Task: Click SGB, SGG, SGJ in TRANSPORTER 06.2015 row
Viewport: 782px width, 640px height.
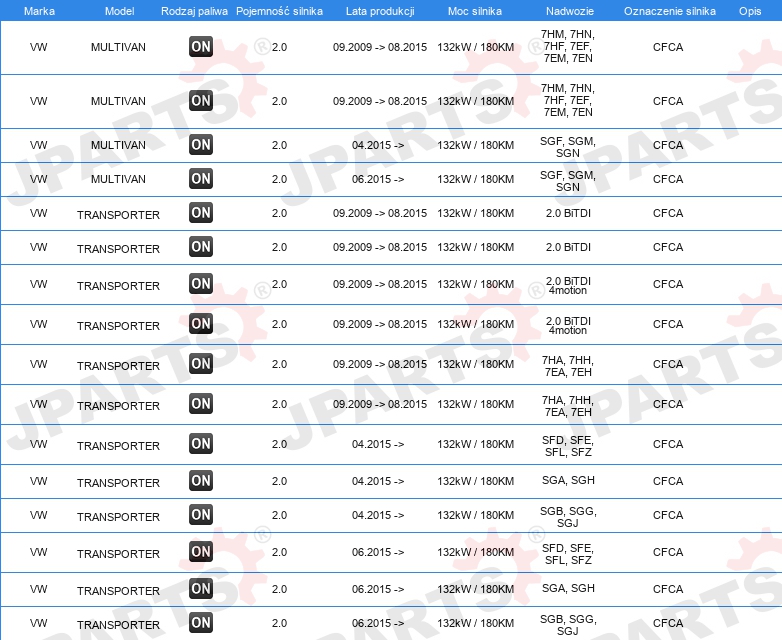Action: (x=568, y=625)
